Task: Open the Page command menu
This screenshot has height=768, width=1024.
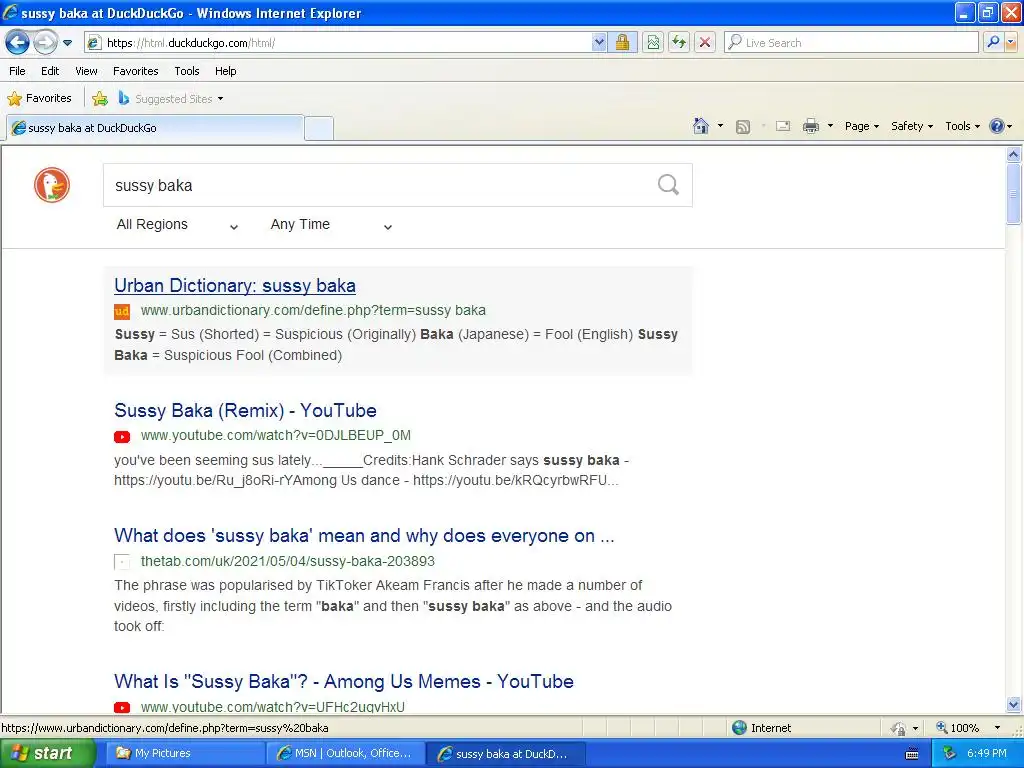Action: click(x=861, y=126)
